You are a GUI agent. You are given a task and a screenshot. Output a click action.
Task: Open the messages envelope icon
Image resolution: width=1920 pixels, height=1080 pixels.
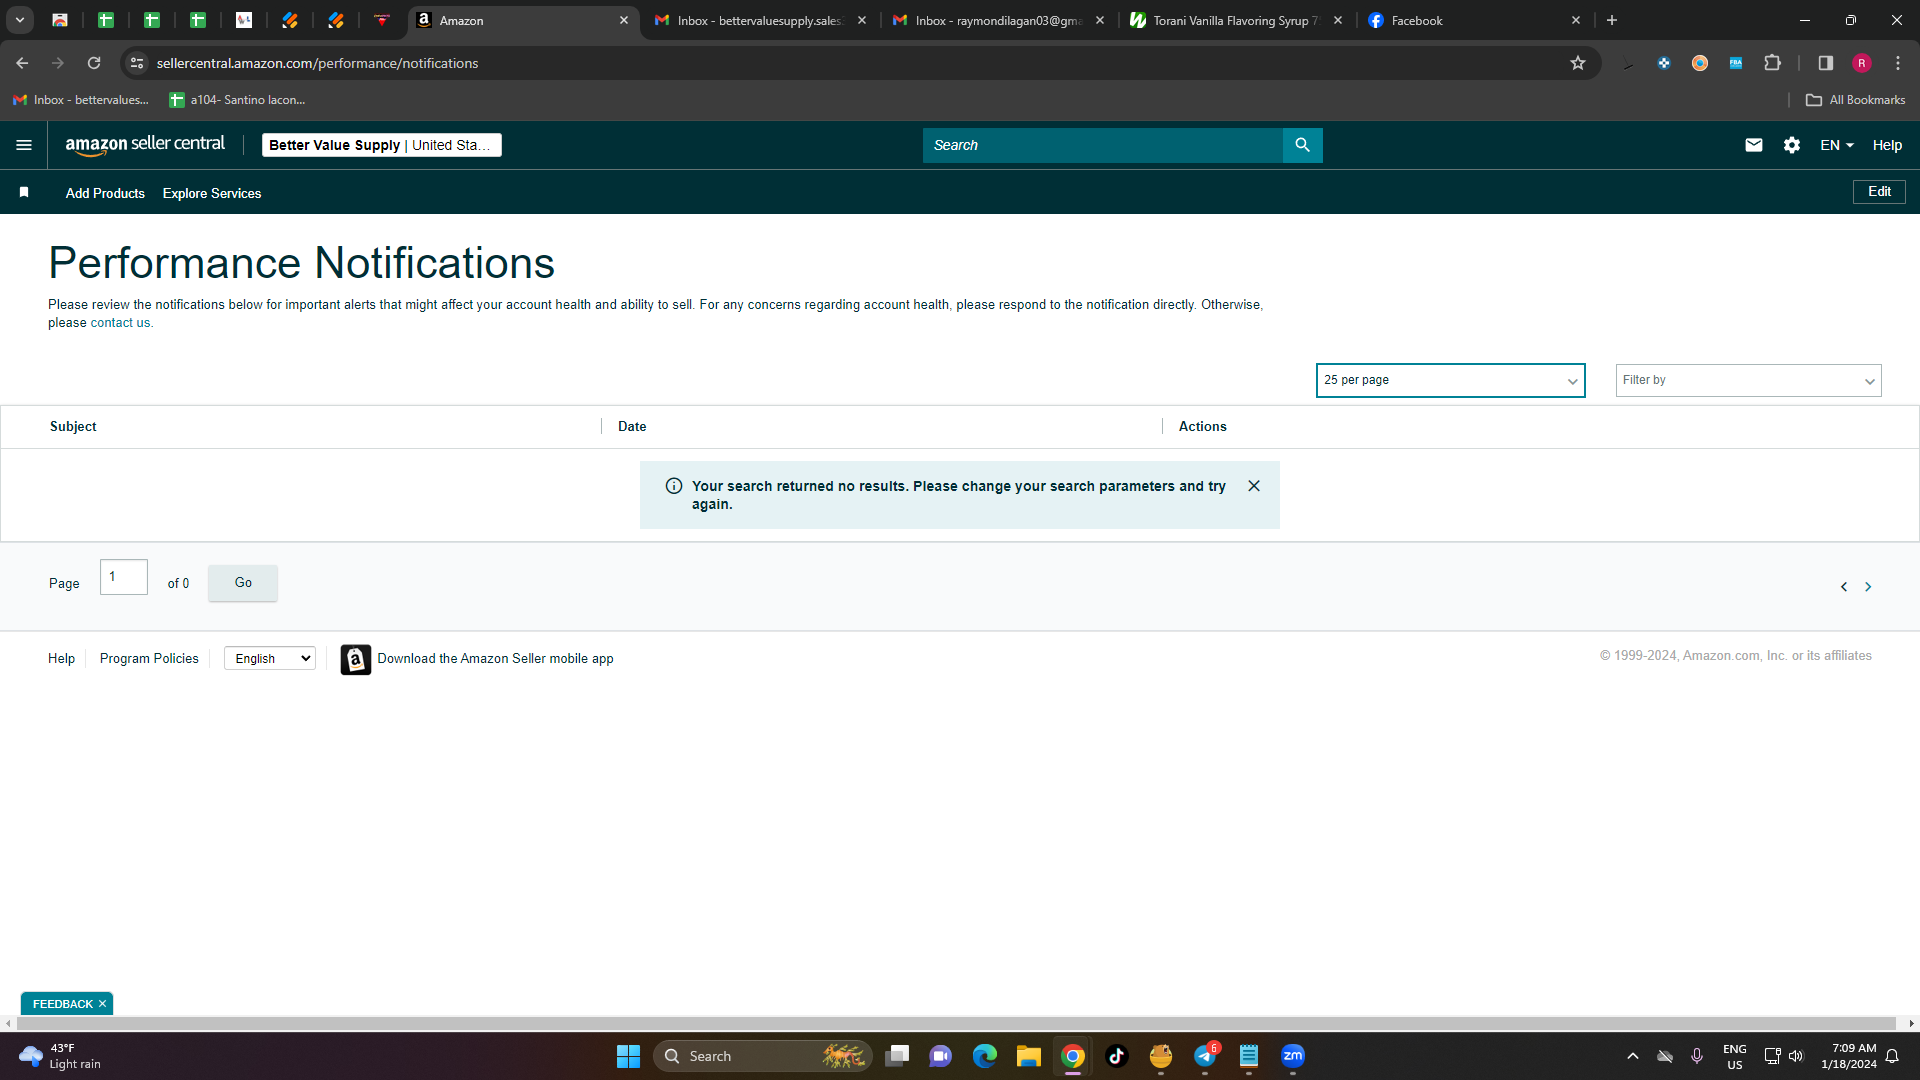[1753, 145]
